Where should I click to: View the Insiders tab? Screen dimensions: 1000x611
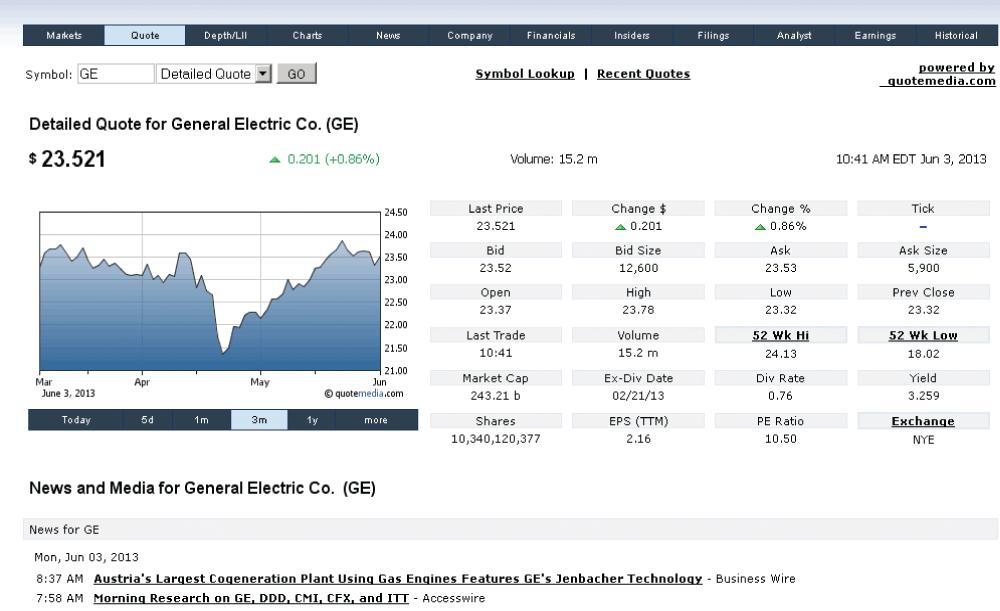[x=630, y=35]
